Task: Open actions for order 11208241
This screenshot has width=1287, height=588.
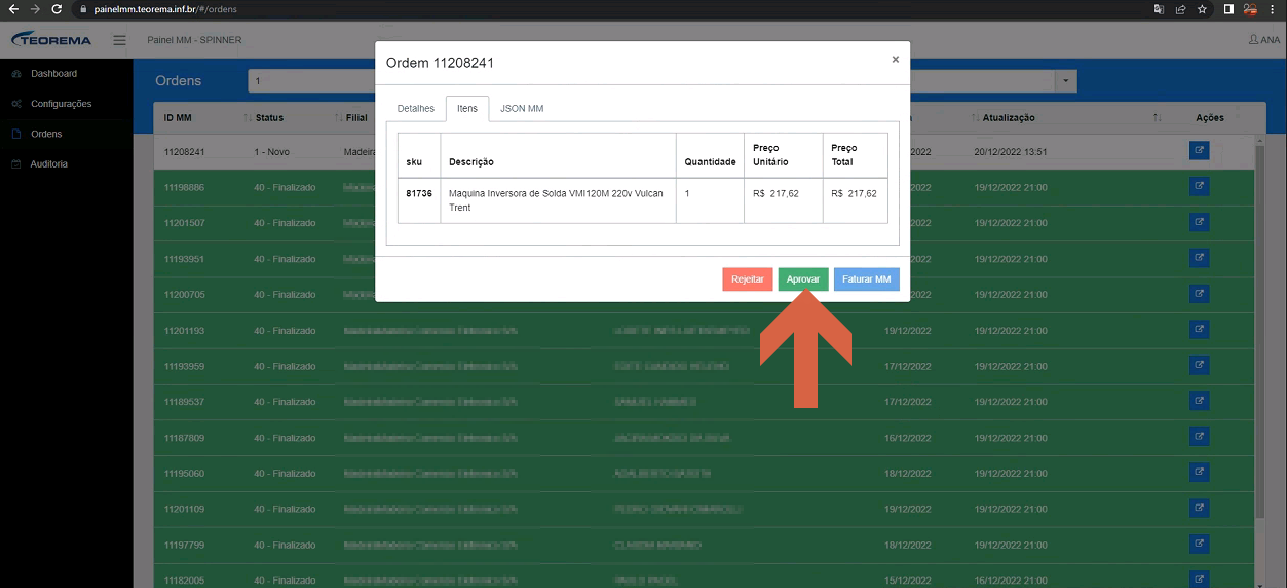Action: point(1199,151)
